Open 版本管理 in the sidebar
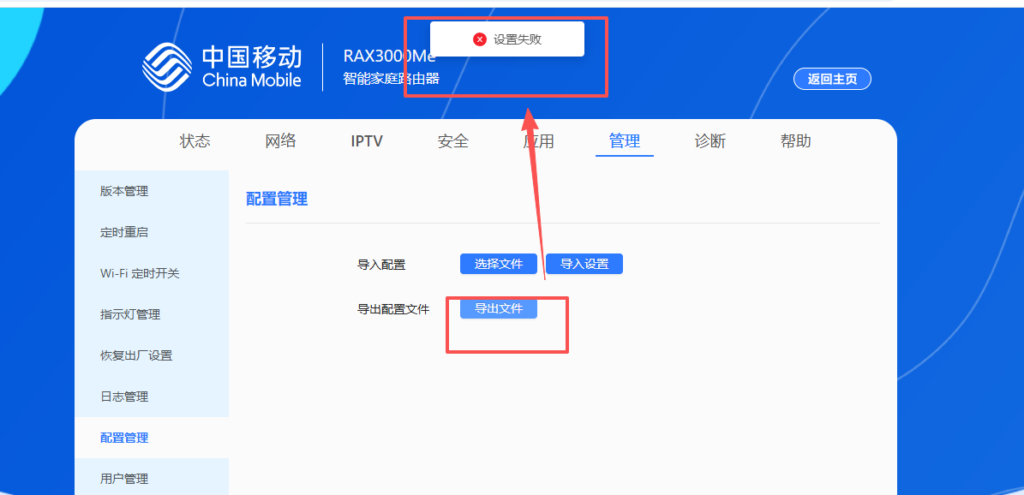 click(152, 191)
